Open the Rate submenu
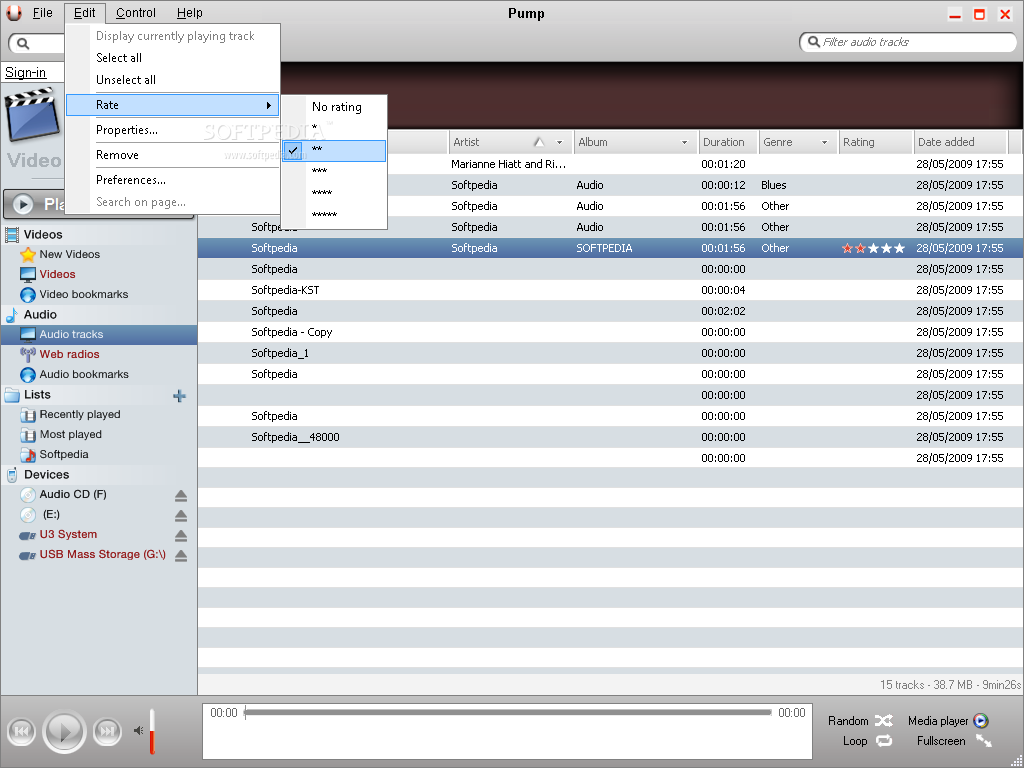The height and width of the screenshot is (768, 1024). coord(172,105)
